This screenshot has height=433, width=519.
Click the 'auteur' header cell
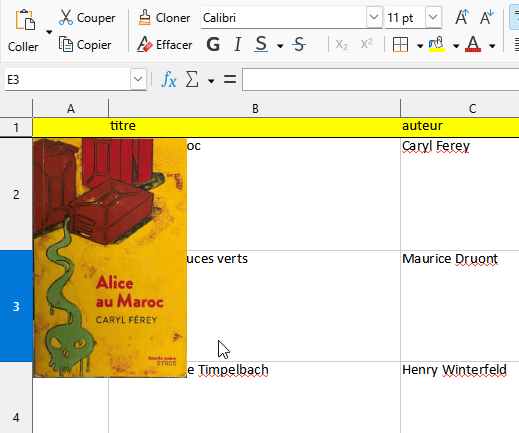(x=460, y=127)
